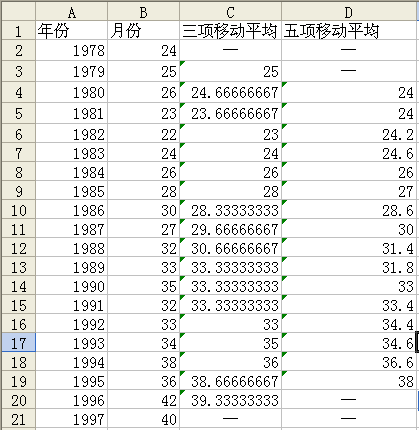The height and width of the screenshot is (430, 419).
Task: Select year cell 1988
Action: pyautogui.click(x=72, y=248)
